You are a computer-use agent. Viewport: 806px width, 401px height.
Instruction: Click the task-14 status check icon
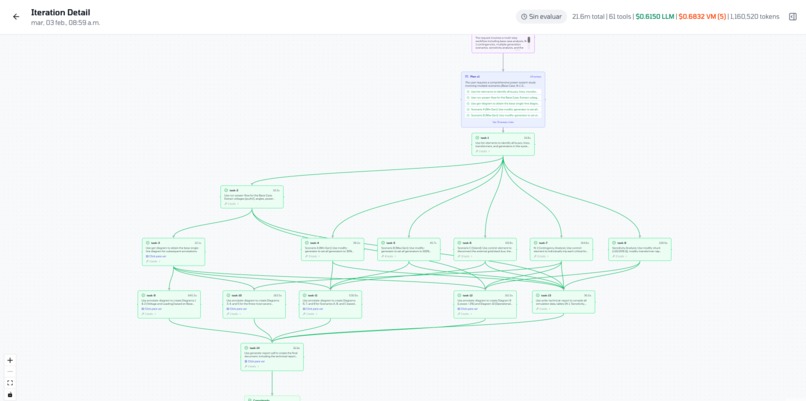click(246, 348)
